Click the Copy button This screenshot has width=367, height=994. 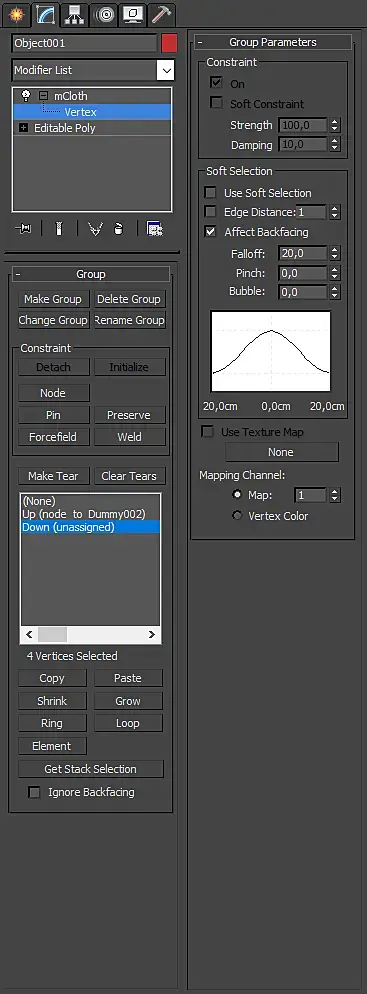(52, 678)
